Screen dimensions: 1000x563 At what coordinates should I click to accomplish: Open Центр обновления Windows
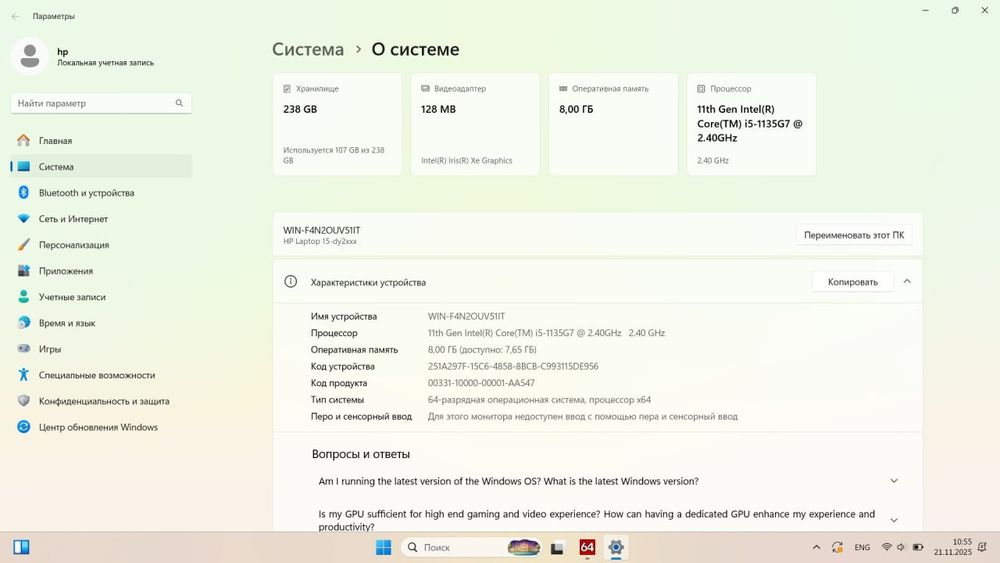coord(101,427)
